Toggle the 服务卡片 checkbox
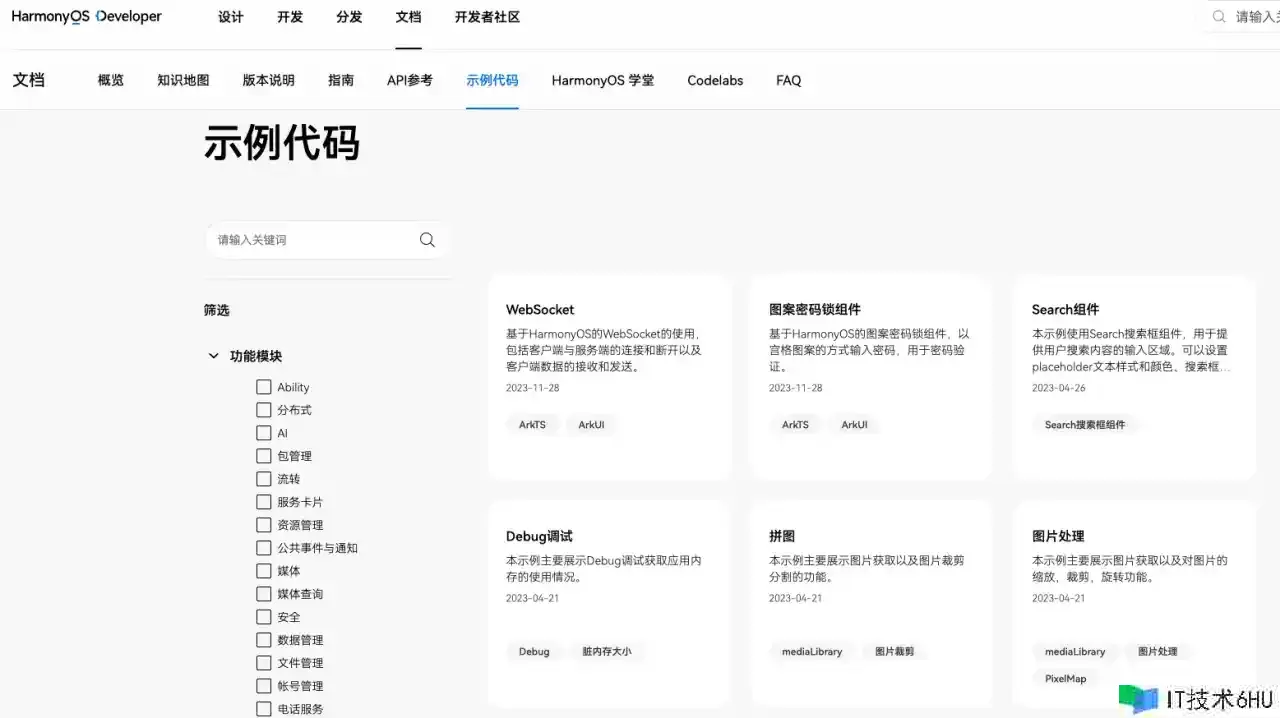Screen dimensions: 1280x718 coord(264,502)
